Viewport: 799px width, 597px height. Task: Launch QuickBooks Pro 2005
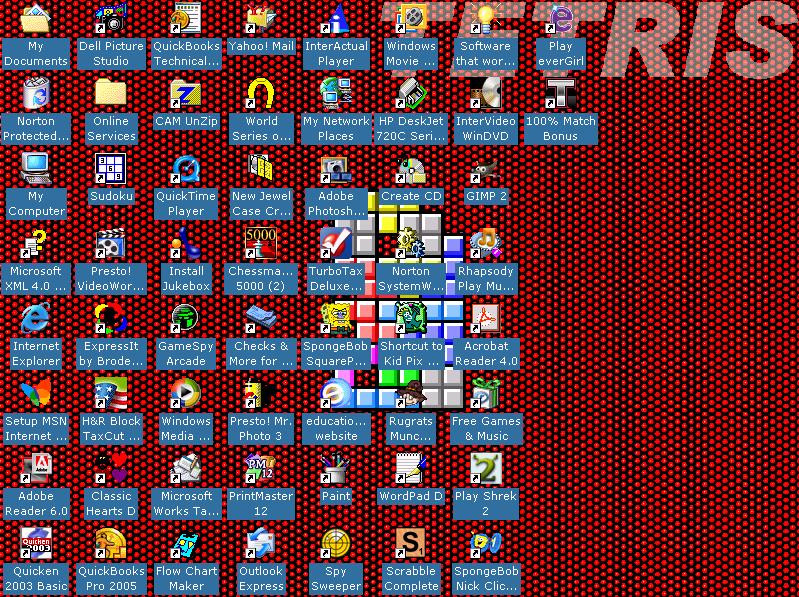click(111, 543)
